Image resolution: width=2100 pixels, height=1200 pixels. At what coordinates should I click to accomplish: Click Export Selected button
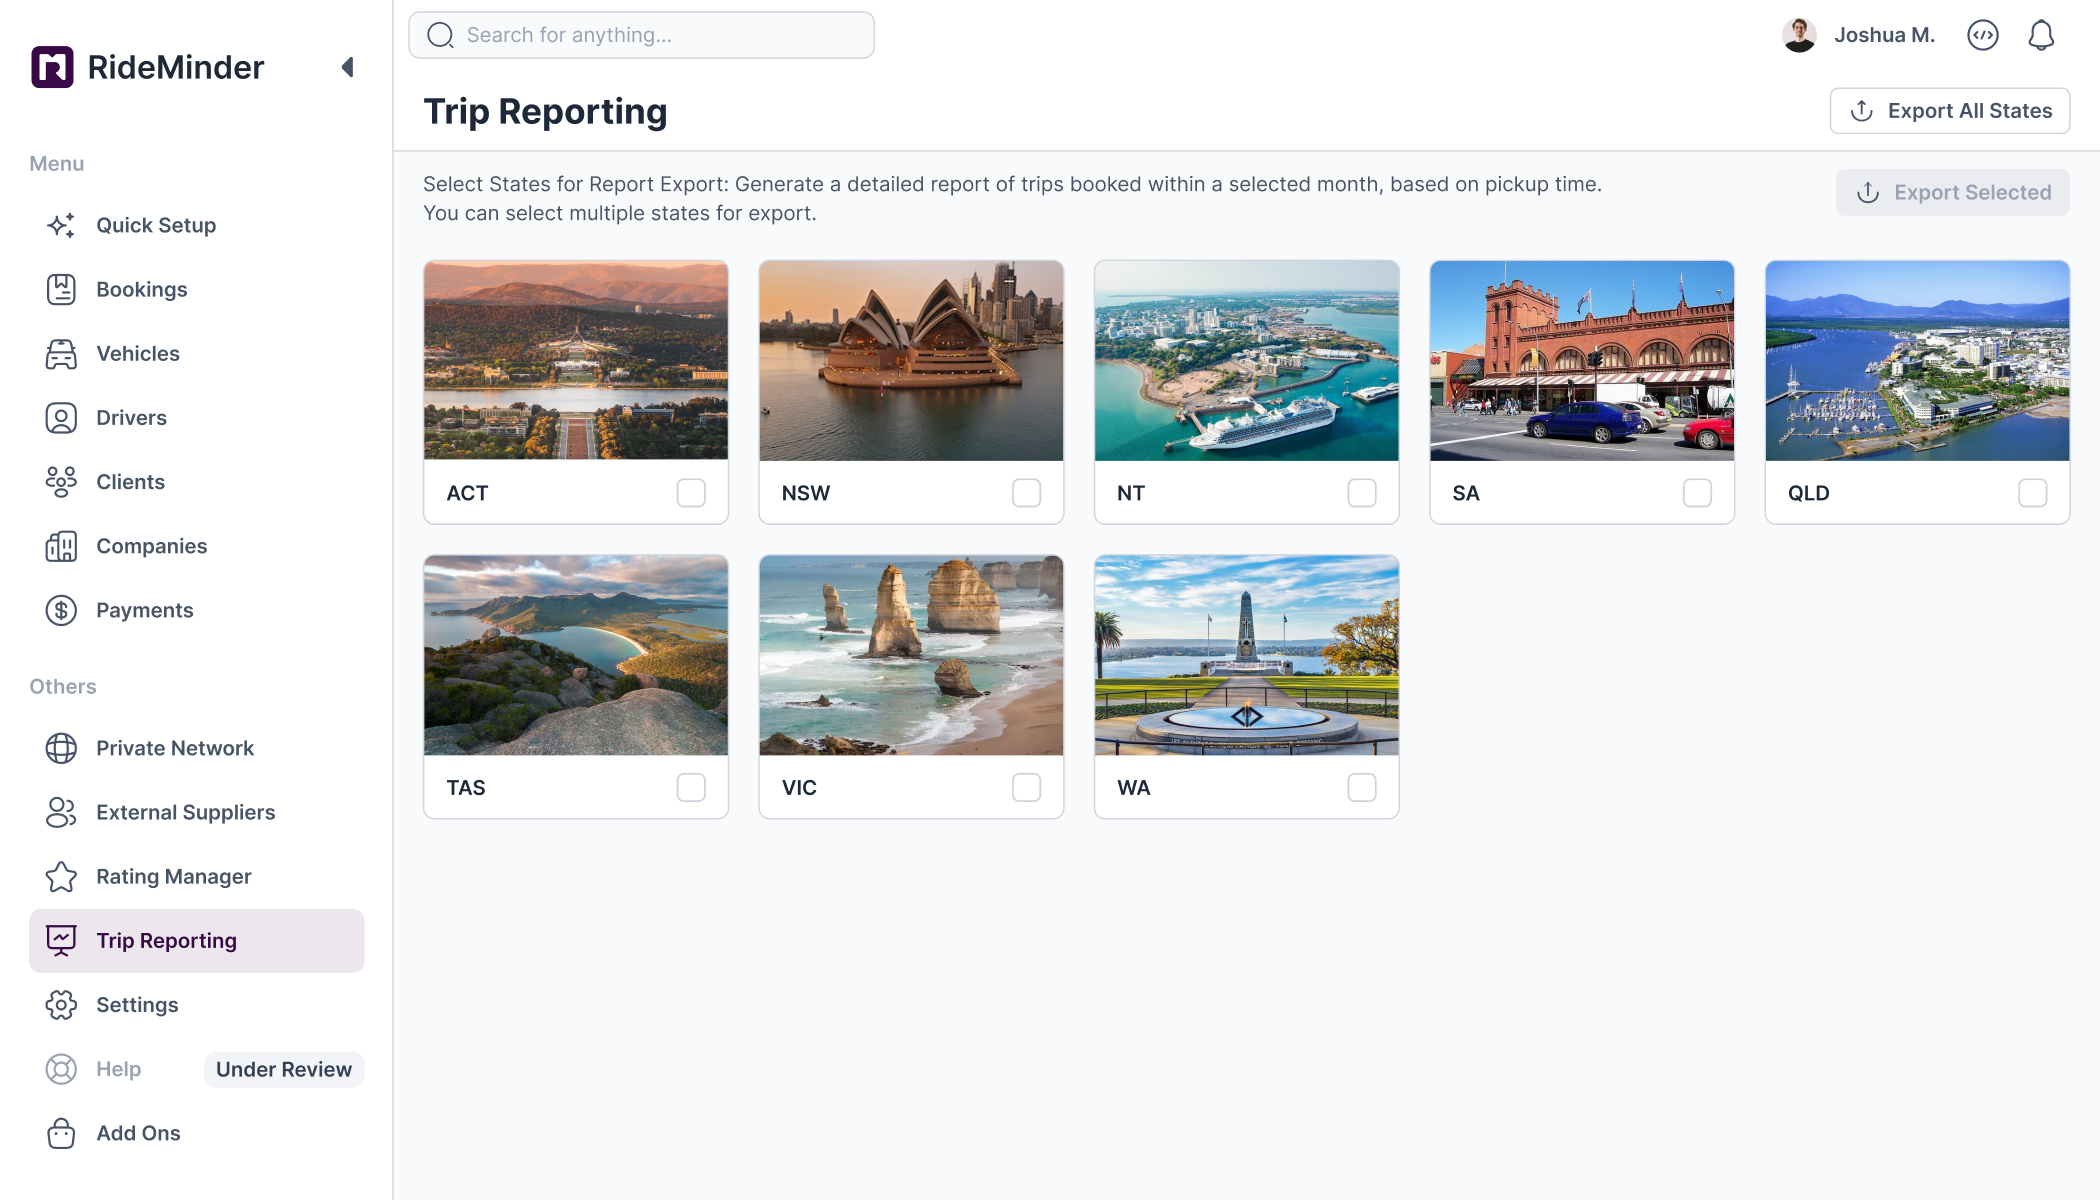pyautogui.click(x=1952, y=192)
